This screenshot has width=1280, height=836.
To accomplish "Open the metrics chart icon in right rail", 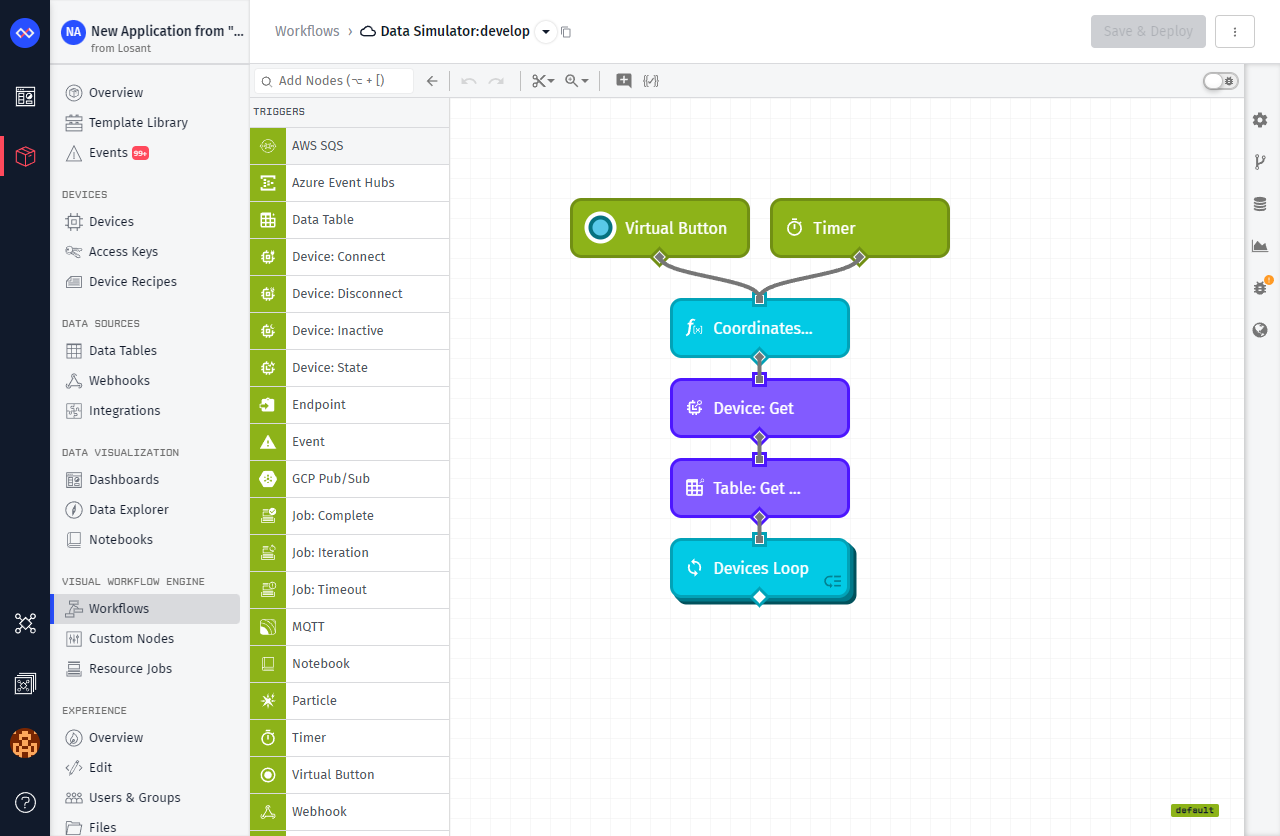I will point(1260,246).
